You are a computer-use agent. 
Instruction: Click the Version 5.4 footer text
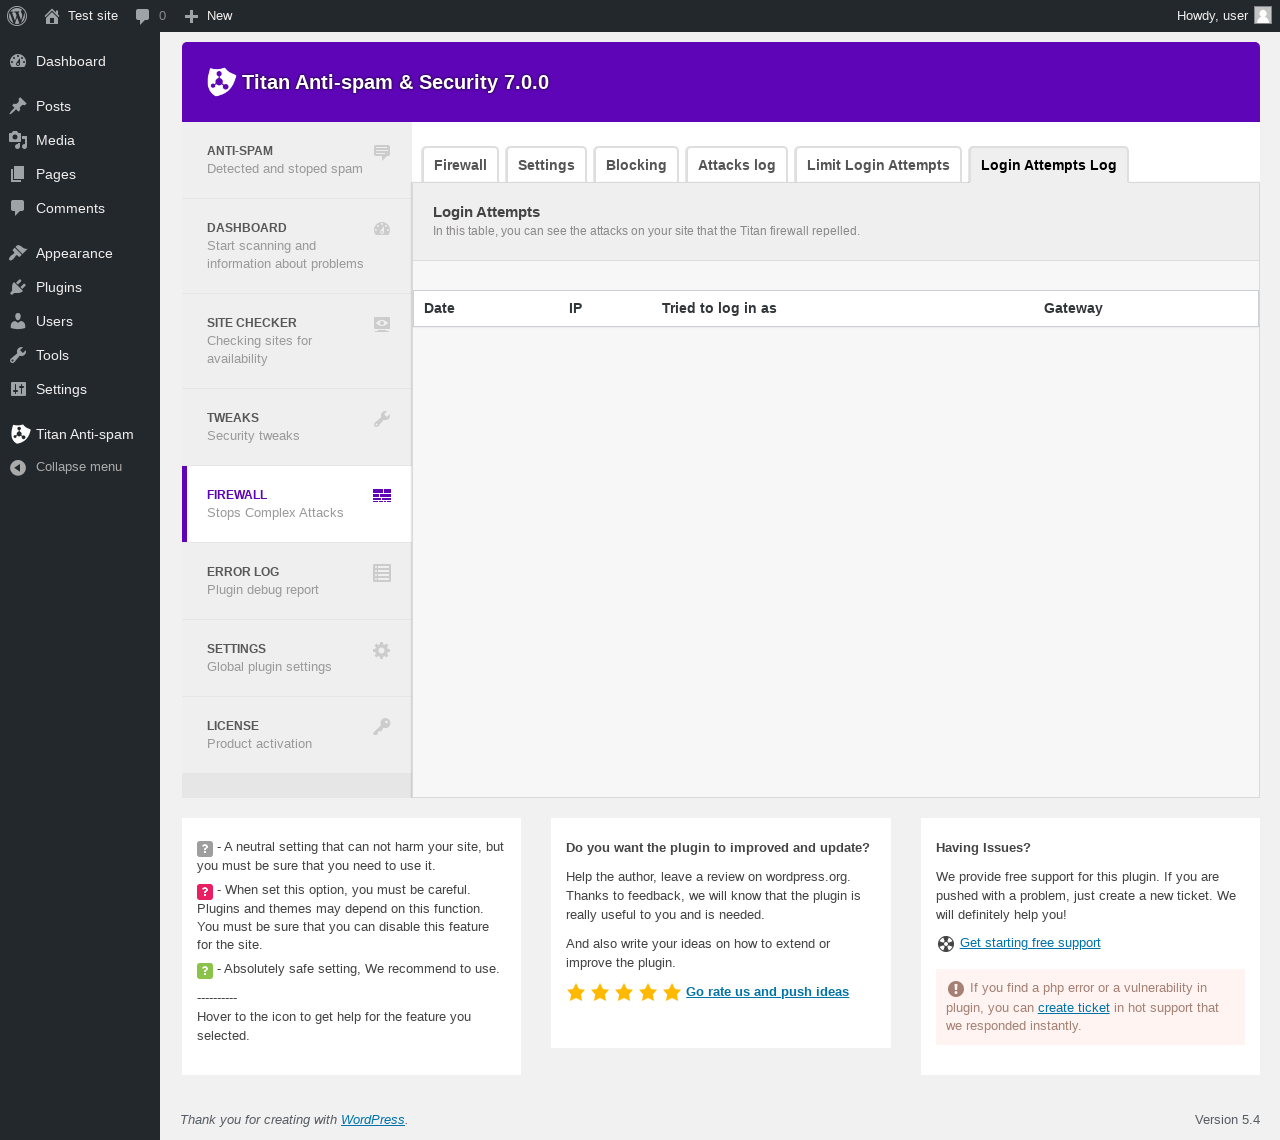[1227, 1120]
